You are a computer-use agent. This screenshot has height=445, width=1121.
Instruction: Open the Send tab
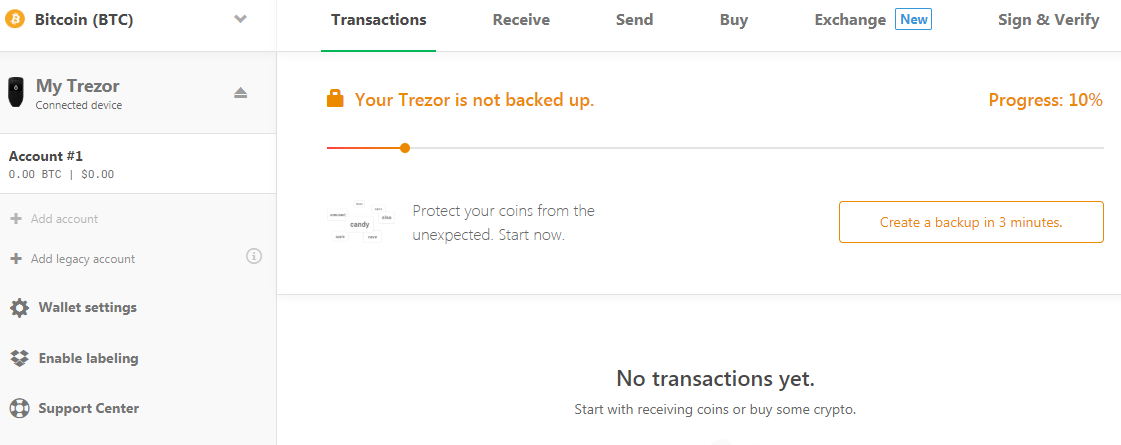coord(634,20)
